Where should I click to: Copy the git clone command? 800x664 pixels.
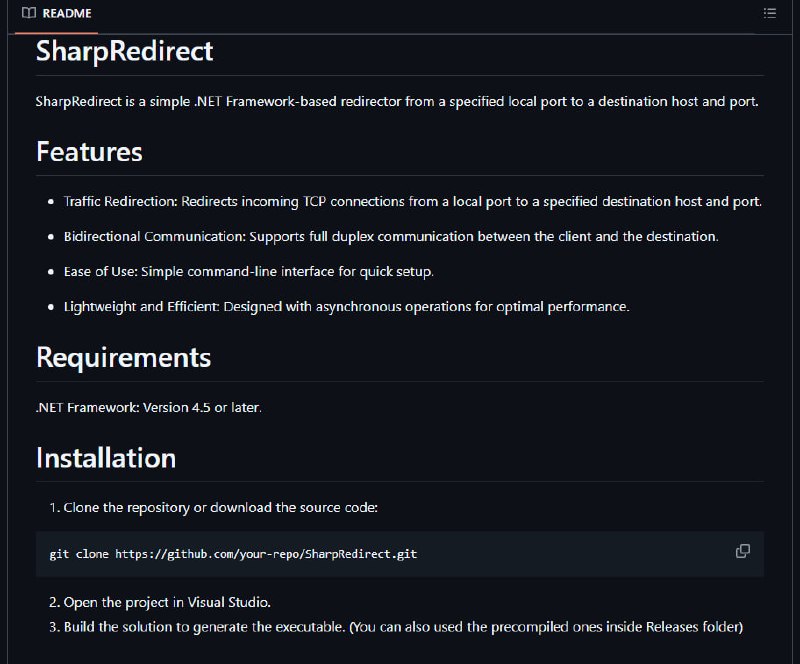[743, 551]
